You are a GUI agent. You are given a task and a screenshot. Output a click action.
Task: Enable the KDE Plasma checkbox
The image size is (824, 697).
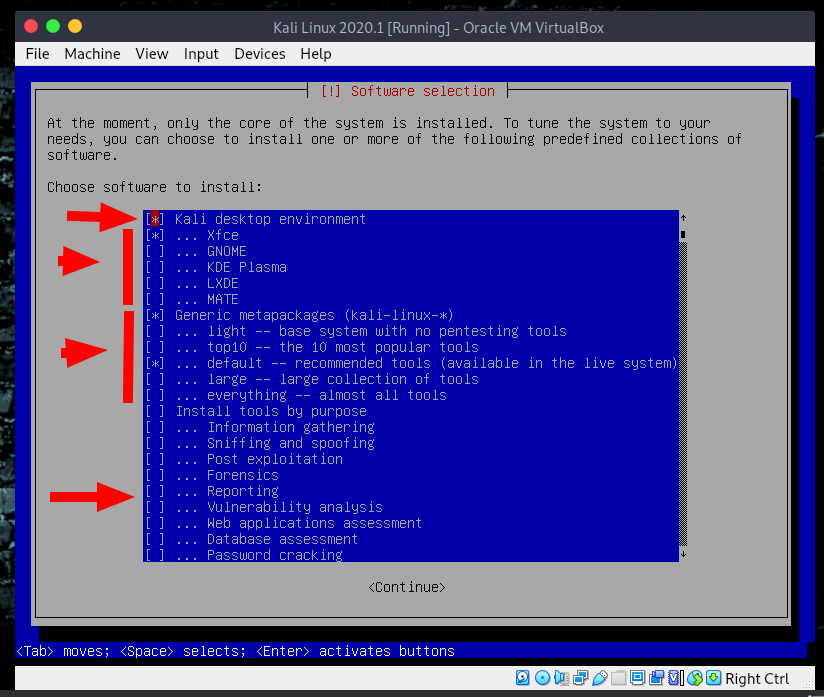tap(154, 267)
